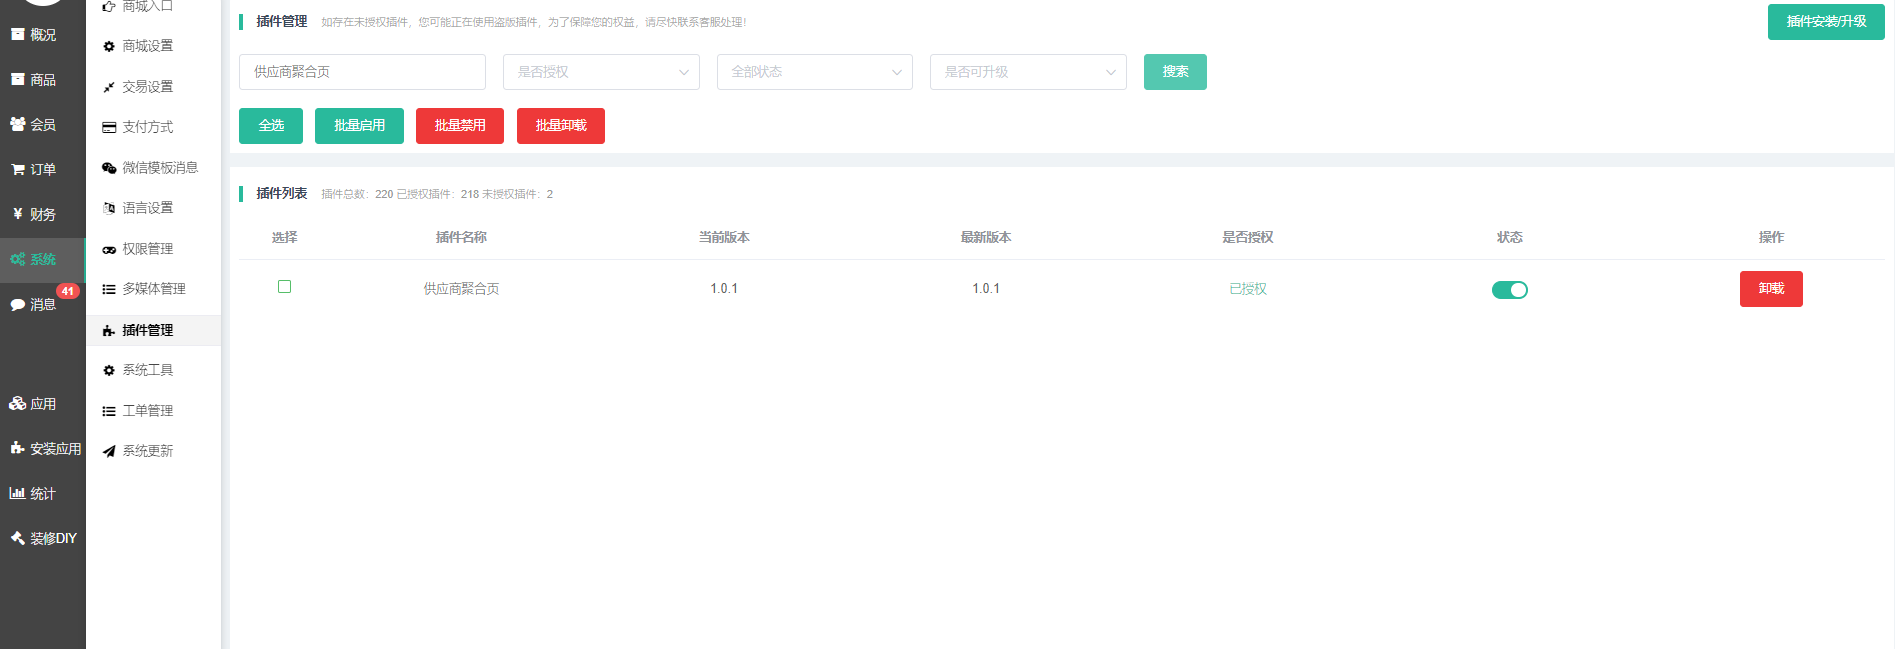This screenshot has width=1895, height=649.
Task: Click the 语言设置 language icon
Action: coord(109,208)
